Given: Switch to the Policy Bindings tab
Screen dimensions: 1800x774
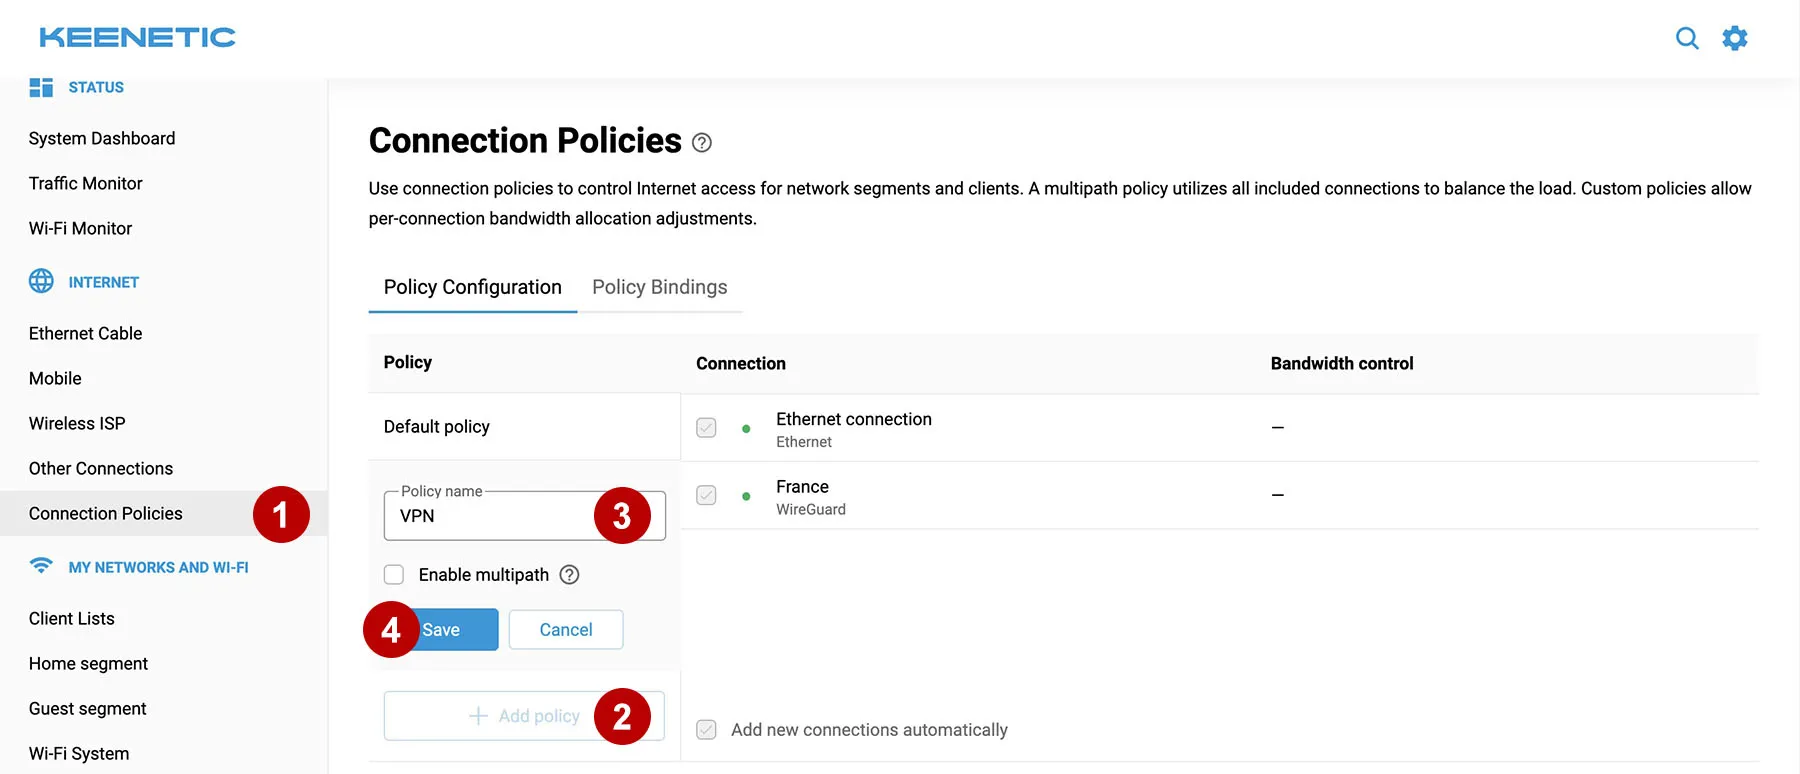Looking at the screenshot, I should pos(659,288).
